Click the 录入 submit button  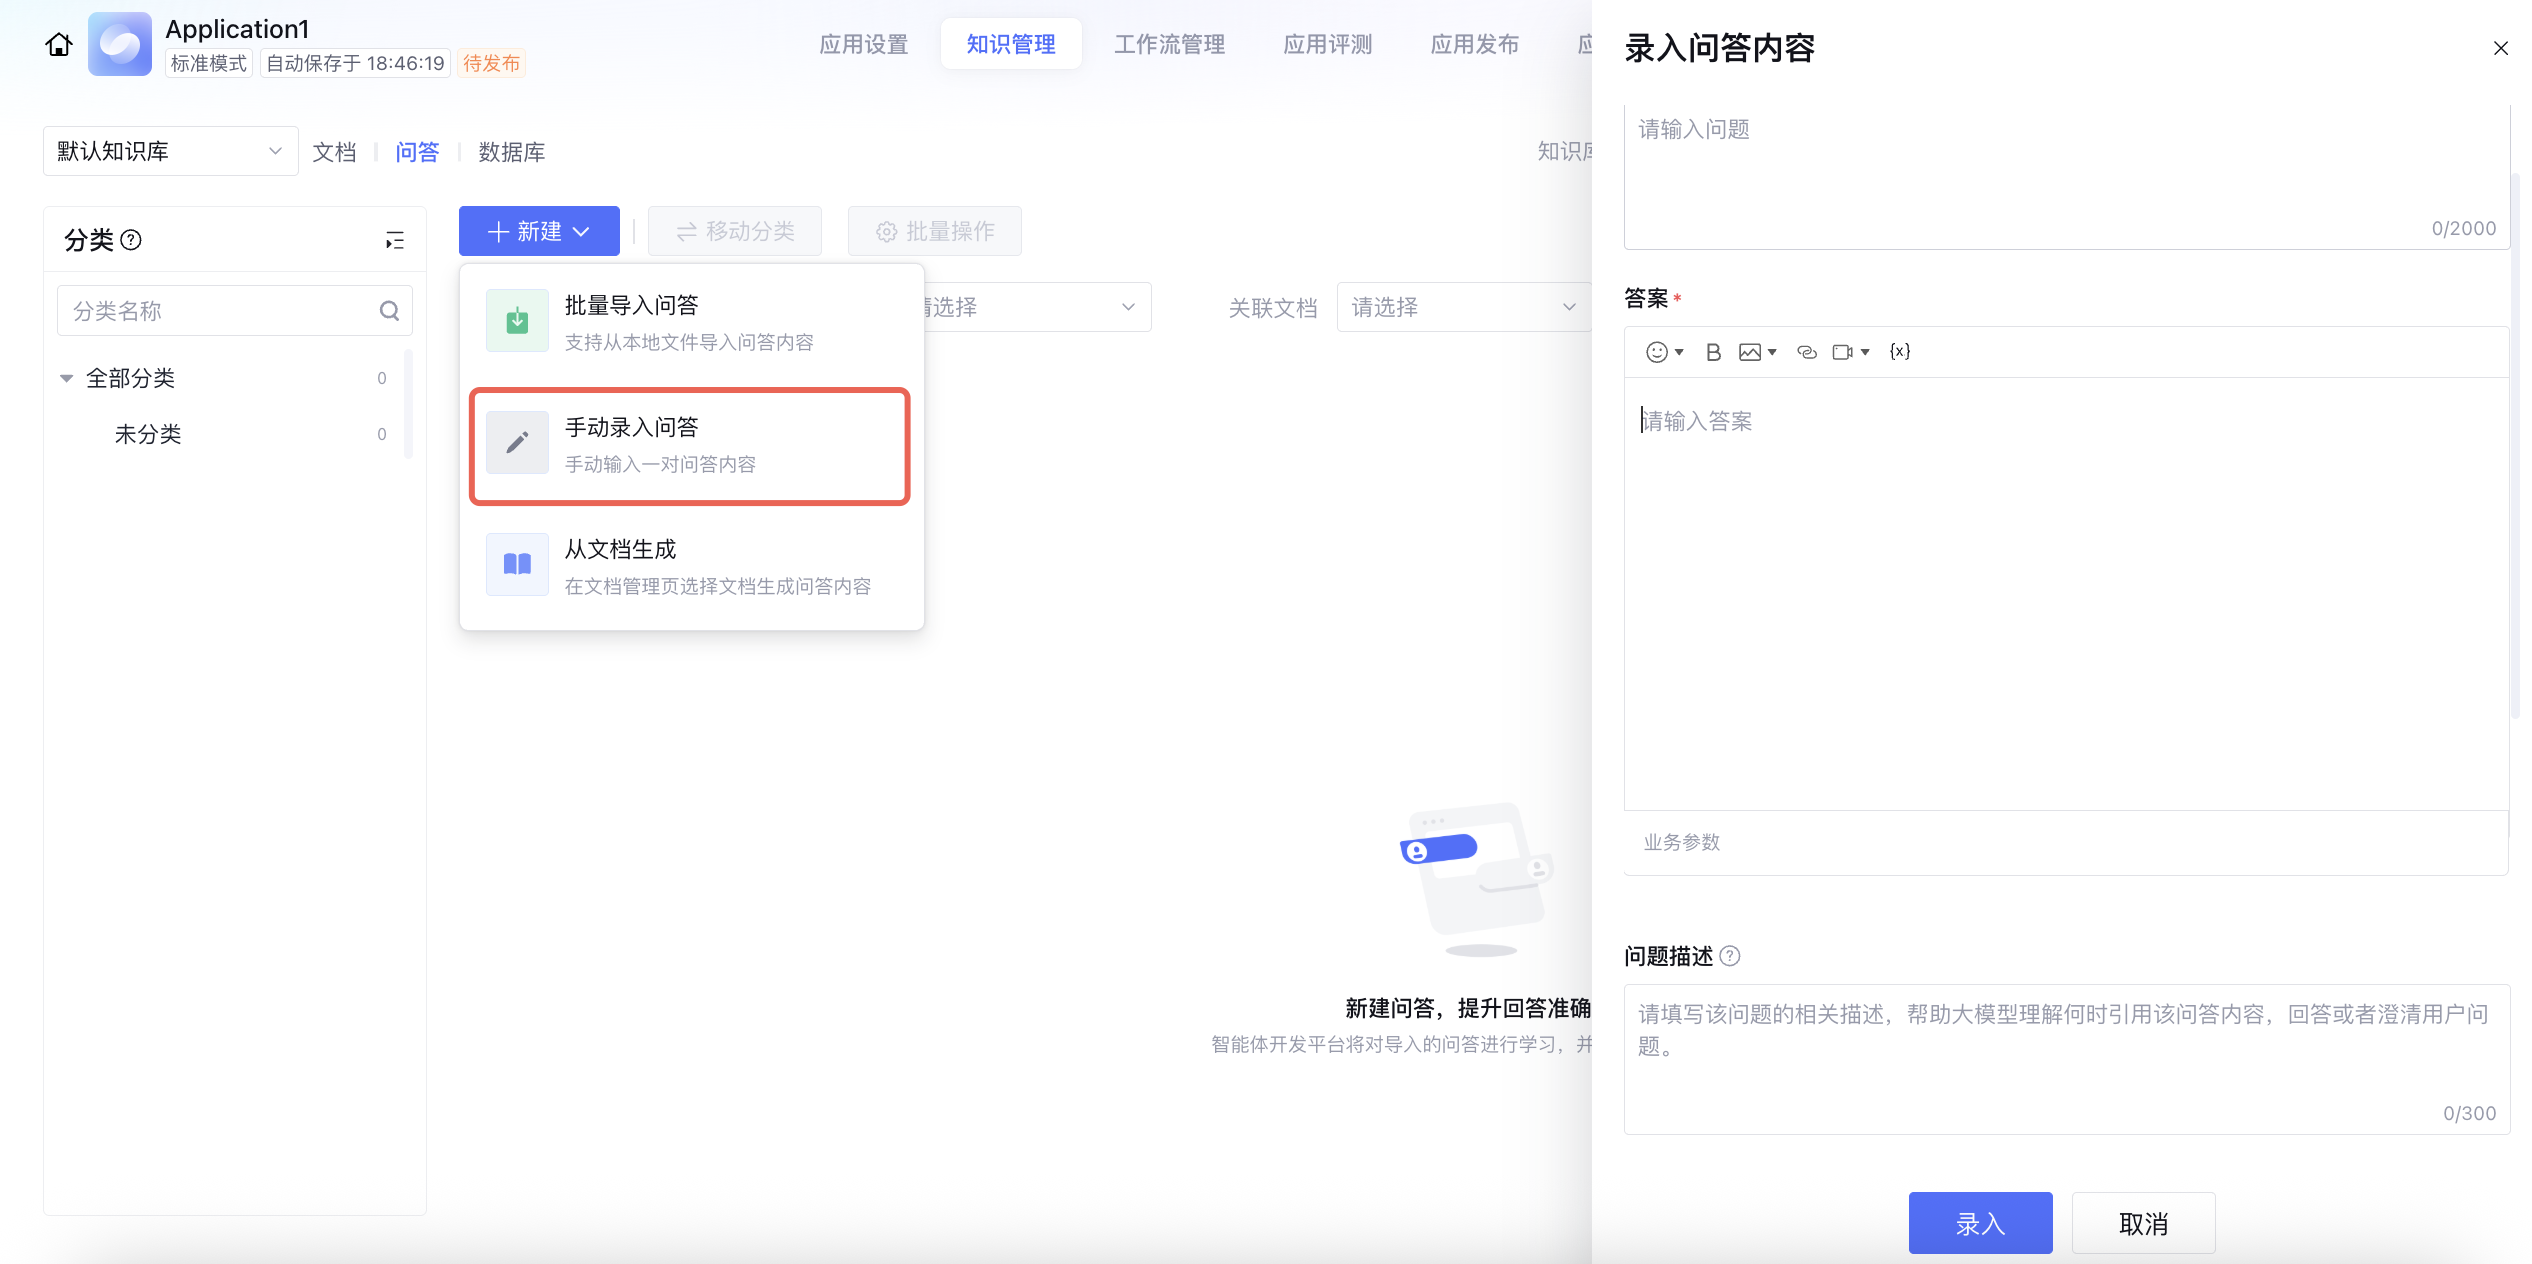(x=1980, y=1223)
